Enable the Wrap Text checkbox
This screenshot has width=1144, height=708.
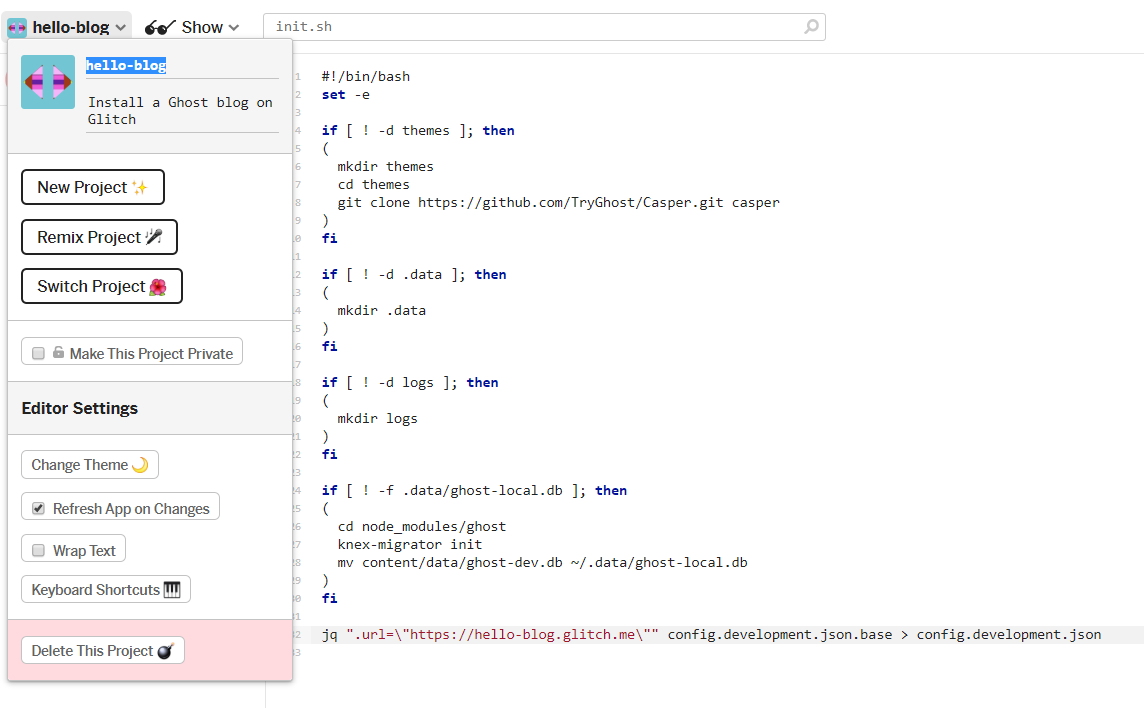pos(39,550)
